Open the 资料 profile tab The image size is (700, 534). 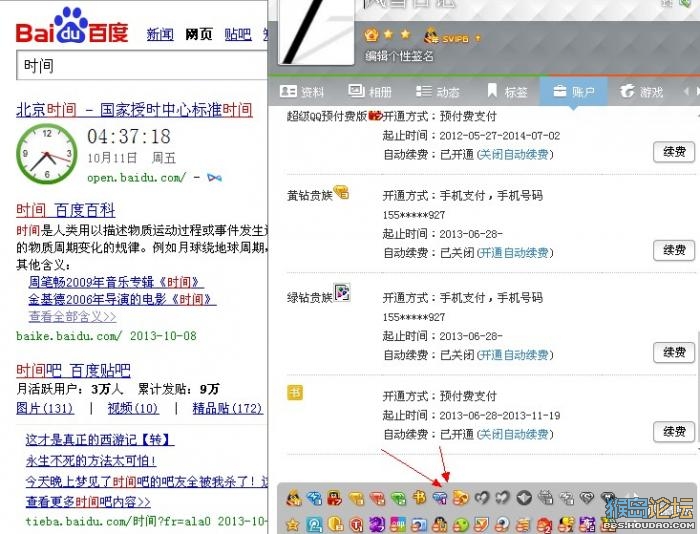[301, 92]
